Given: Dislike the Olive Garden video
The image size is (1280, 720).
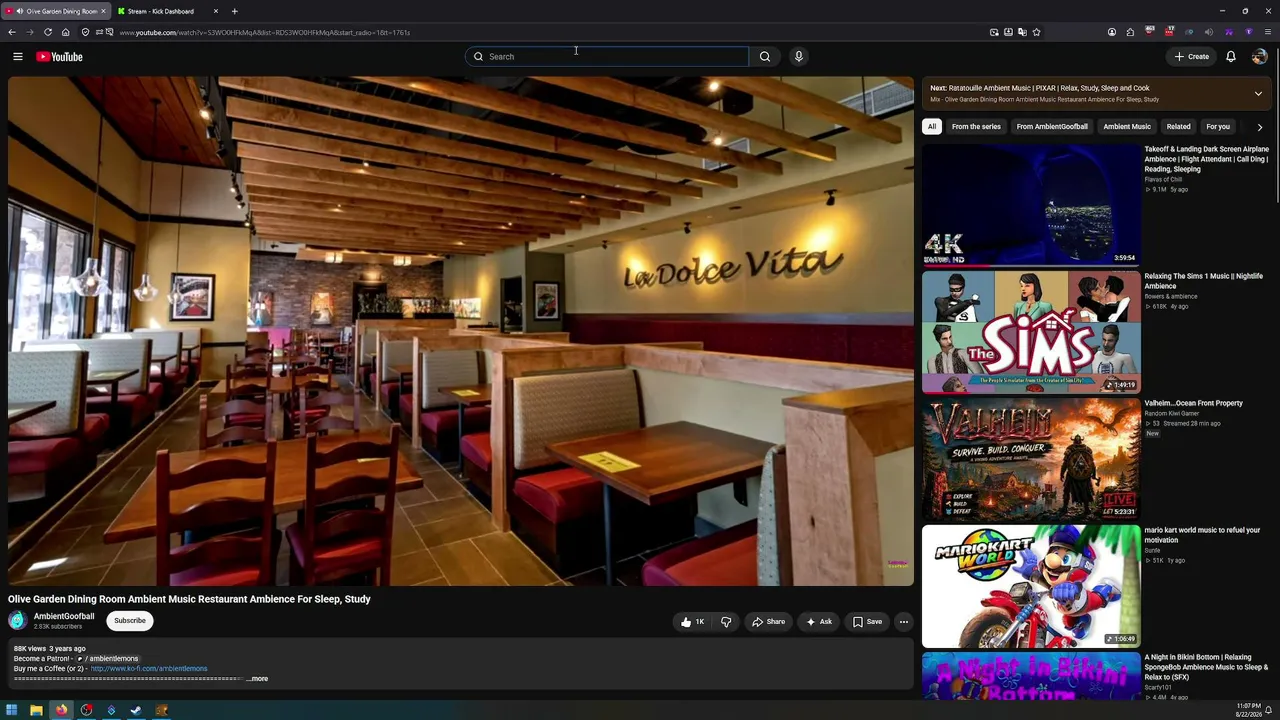Looking at the screenshot, I should 726,622.
